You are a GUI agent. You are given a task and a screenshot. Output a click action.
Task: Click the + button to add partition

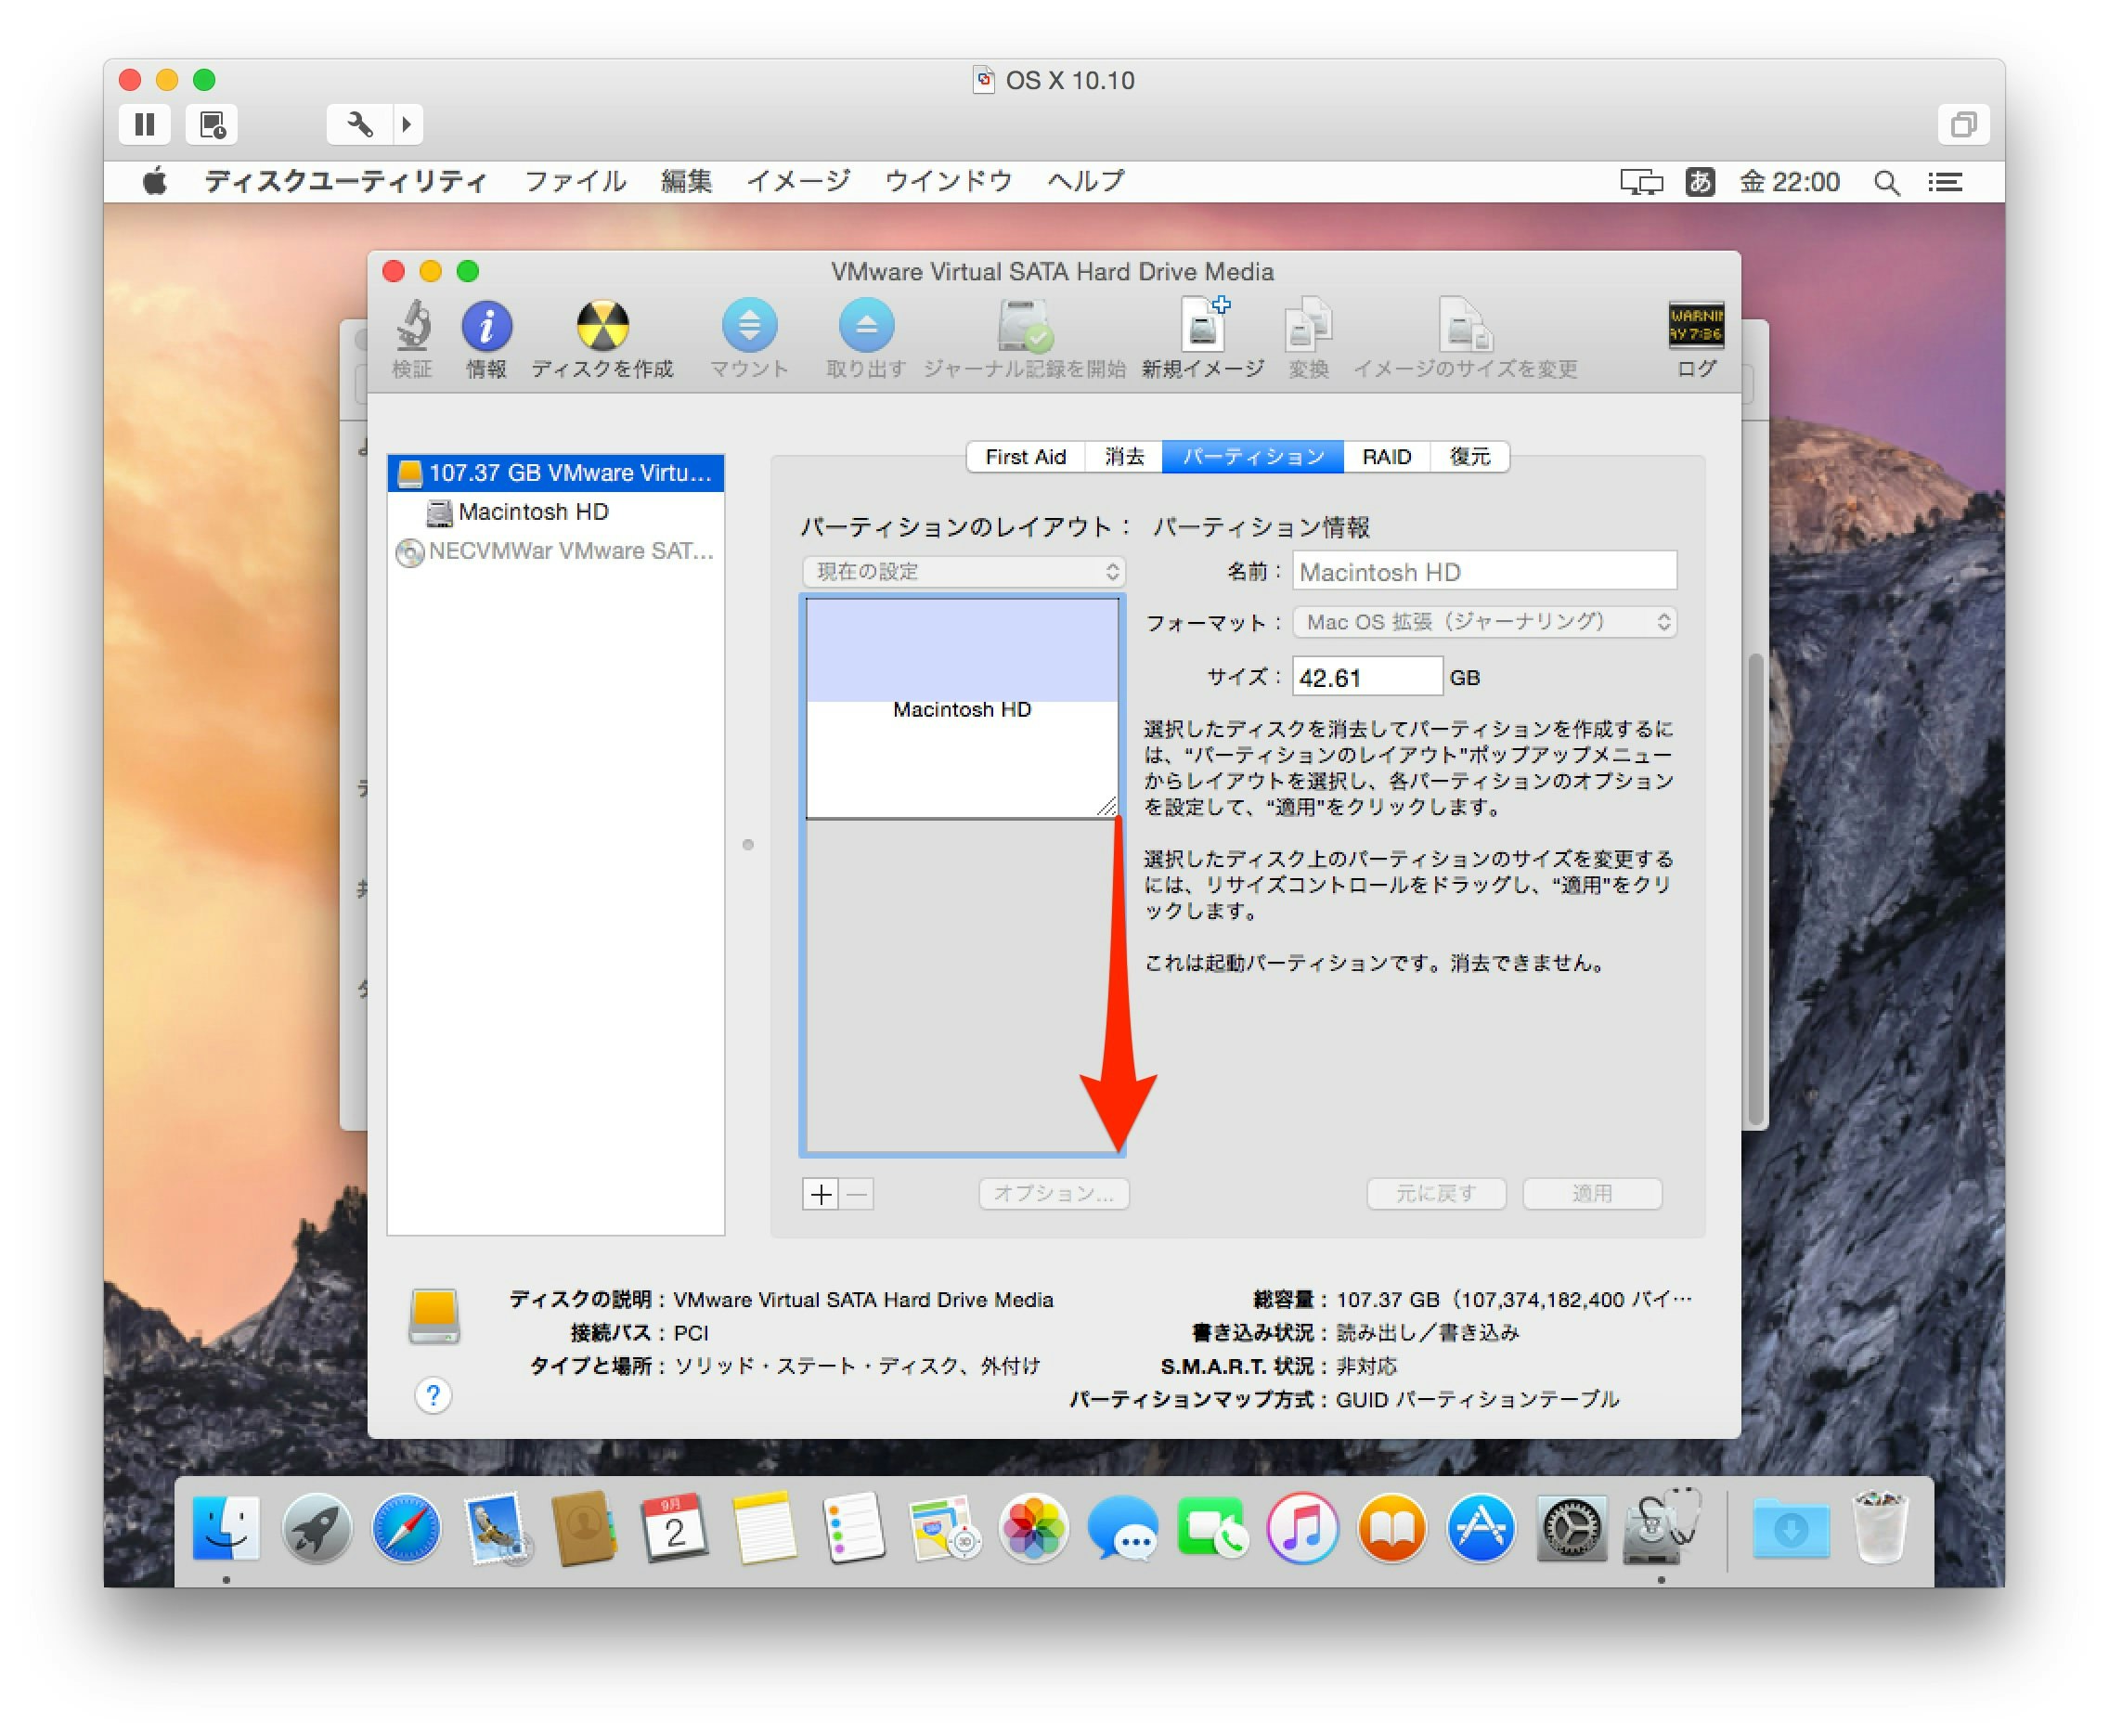click(819, 1194)
